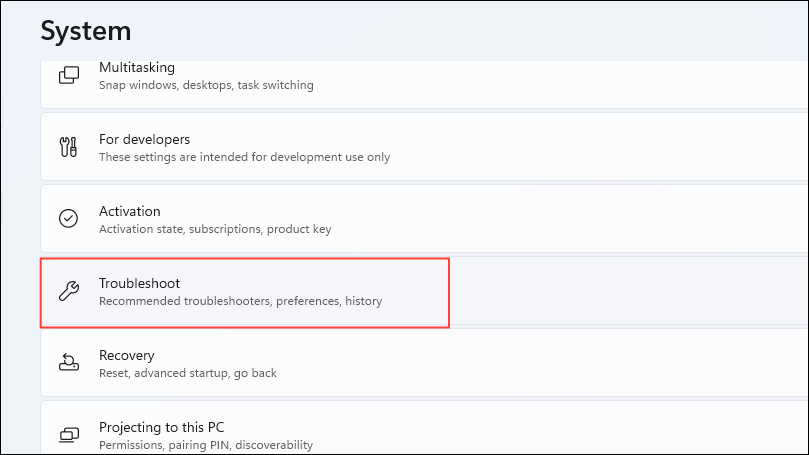The width and height of the screenshot is (809, 455).
Task: Click 'Activation state, subscriptions, product key' text
Action: pyautogui.click(x=215, y=229)
